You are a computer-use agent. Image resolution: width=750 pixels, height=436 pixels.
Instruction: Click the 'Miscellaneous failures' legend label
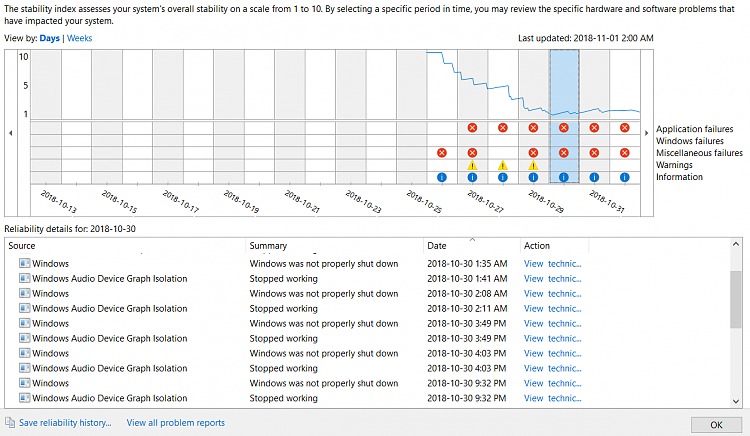click(x=699, y=153)
